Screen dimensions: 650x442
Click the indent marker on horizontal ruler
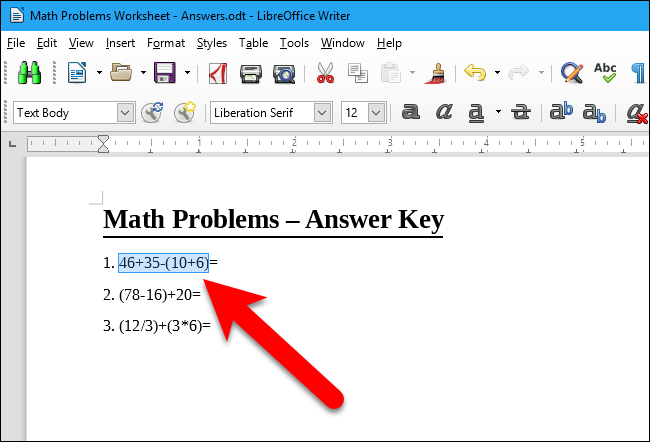point(103,144)
